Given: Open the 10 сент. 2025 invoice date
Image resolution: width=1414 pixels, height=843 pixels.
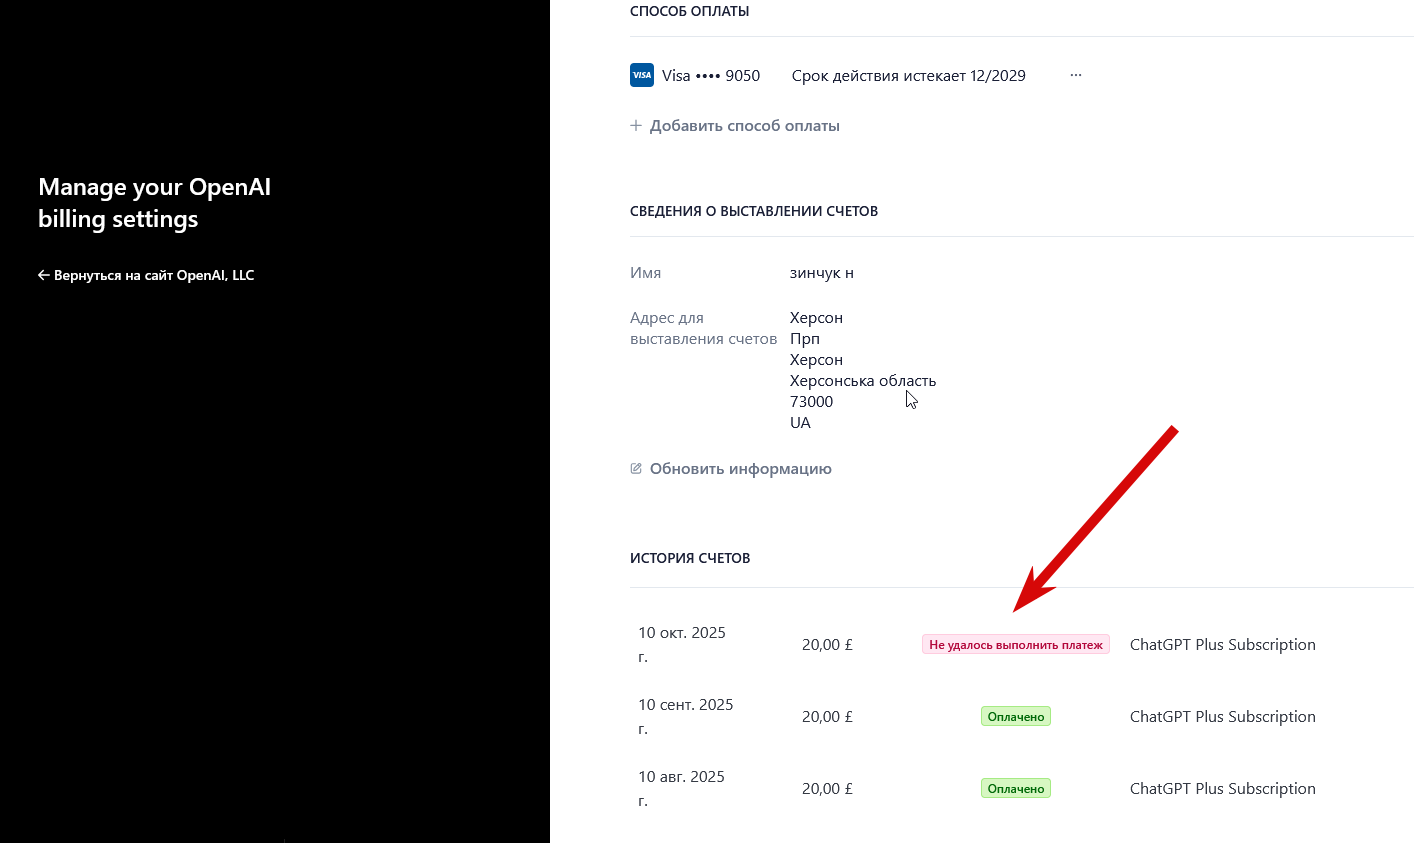Looking at the screenshot, I should tap(686, 705).
